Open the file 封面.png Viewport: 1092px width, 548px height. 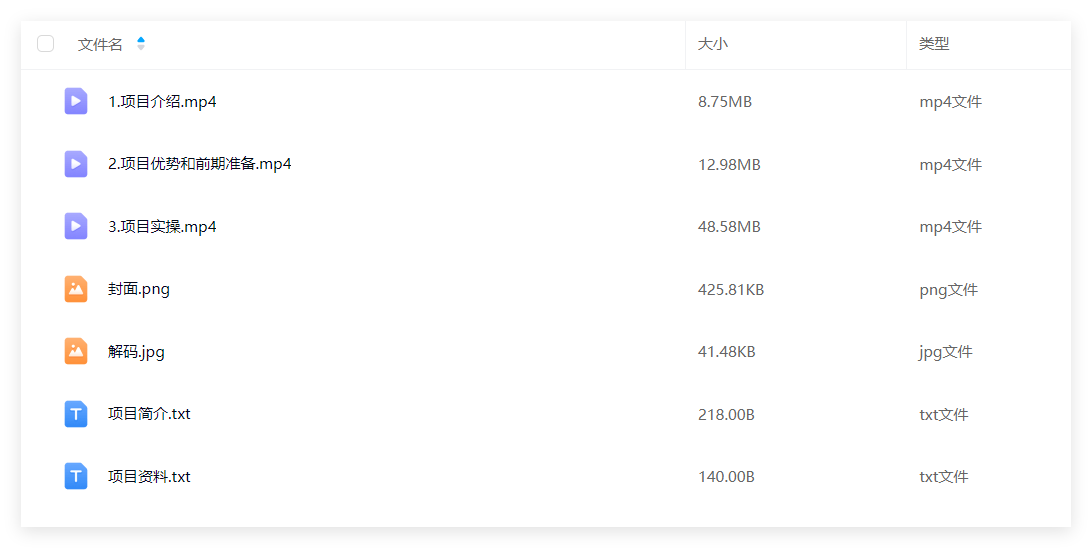pyautogui.click(x=139, y=290)
